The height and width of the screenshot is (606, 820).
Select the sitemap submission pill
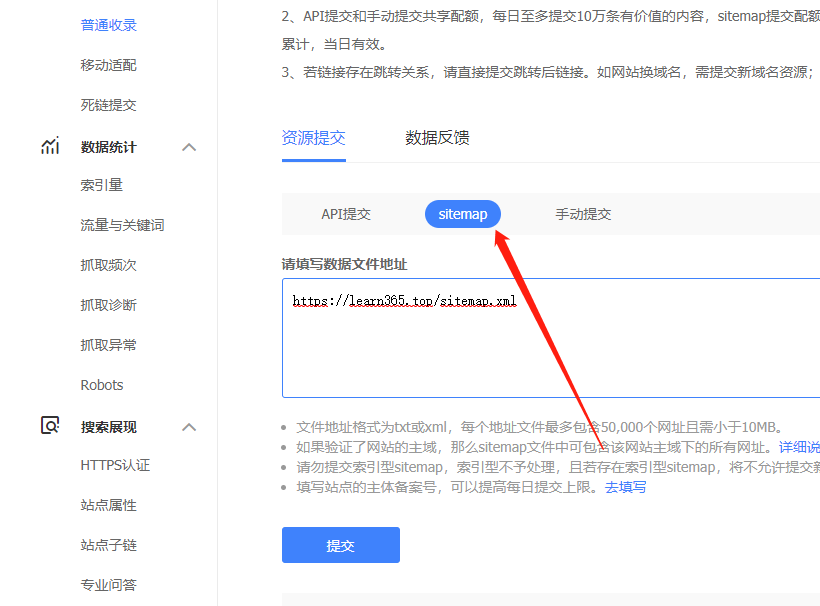tap(462, 214)
